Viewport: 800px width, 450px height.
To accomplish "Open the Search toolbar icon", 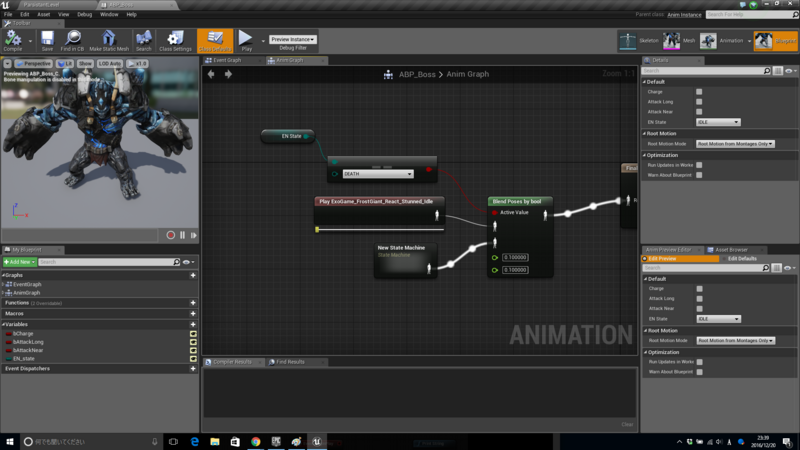I will pyautogui.click(x=143, y=40).
